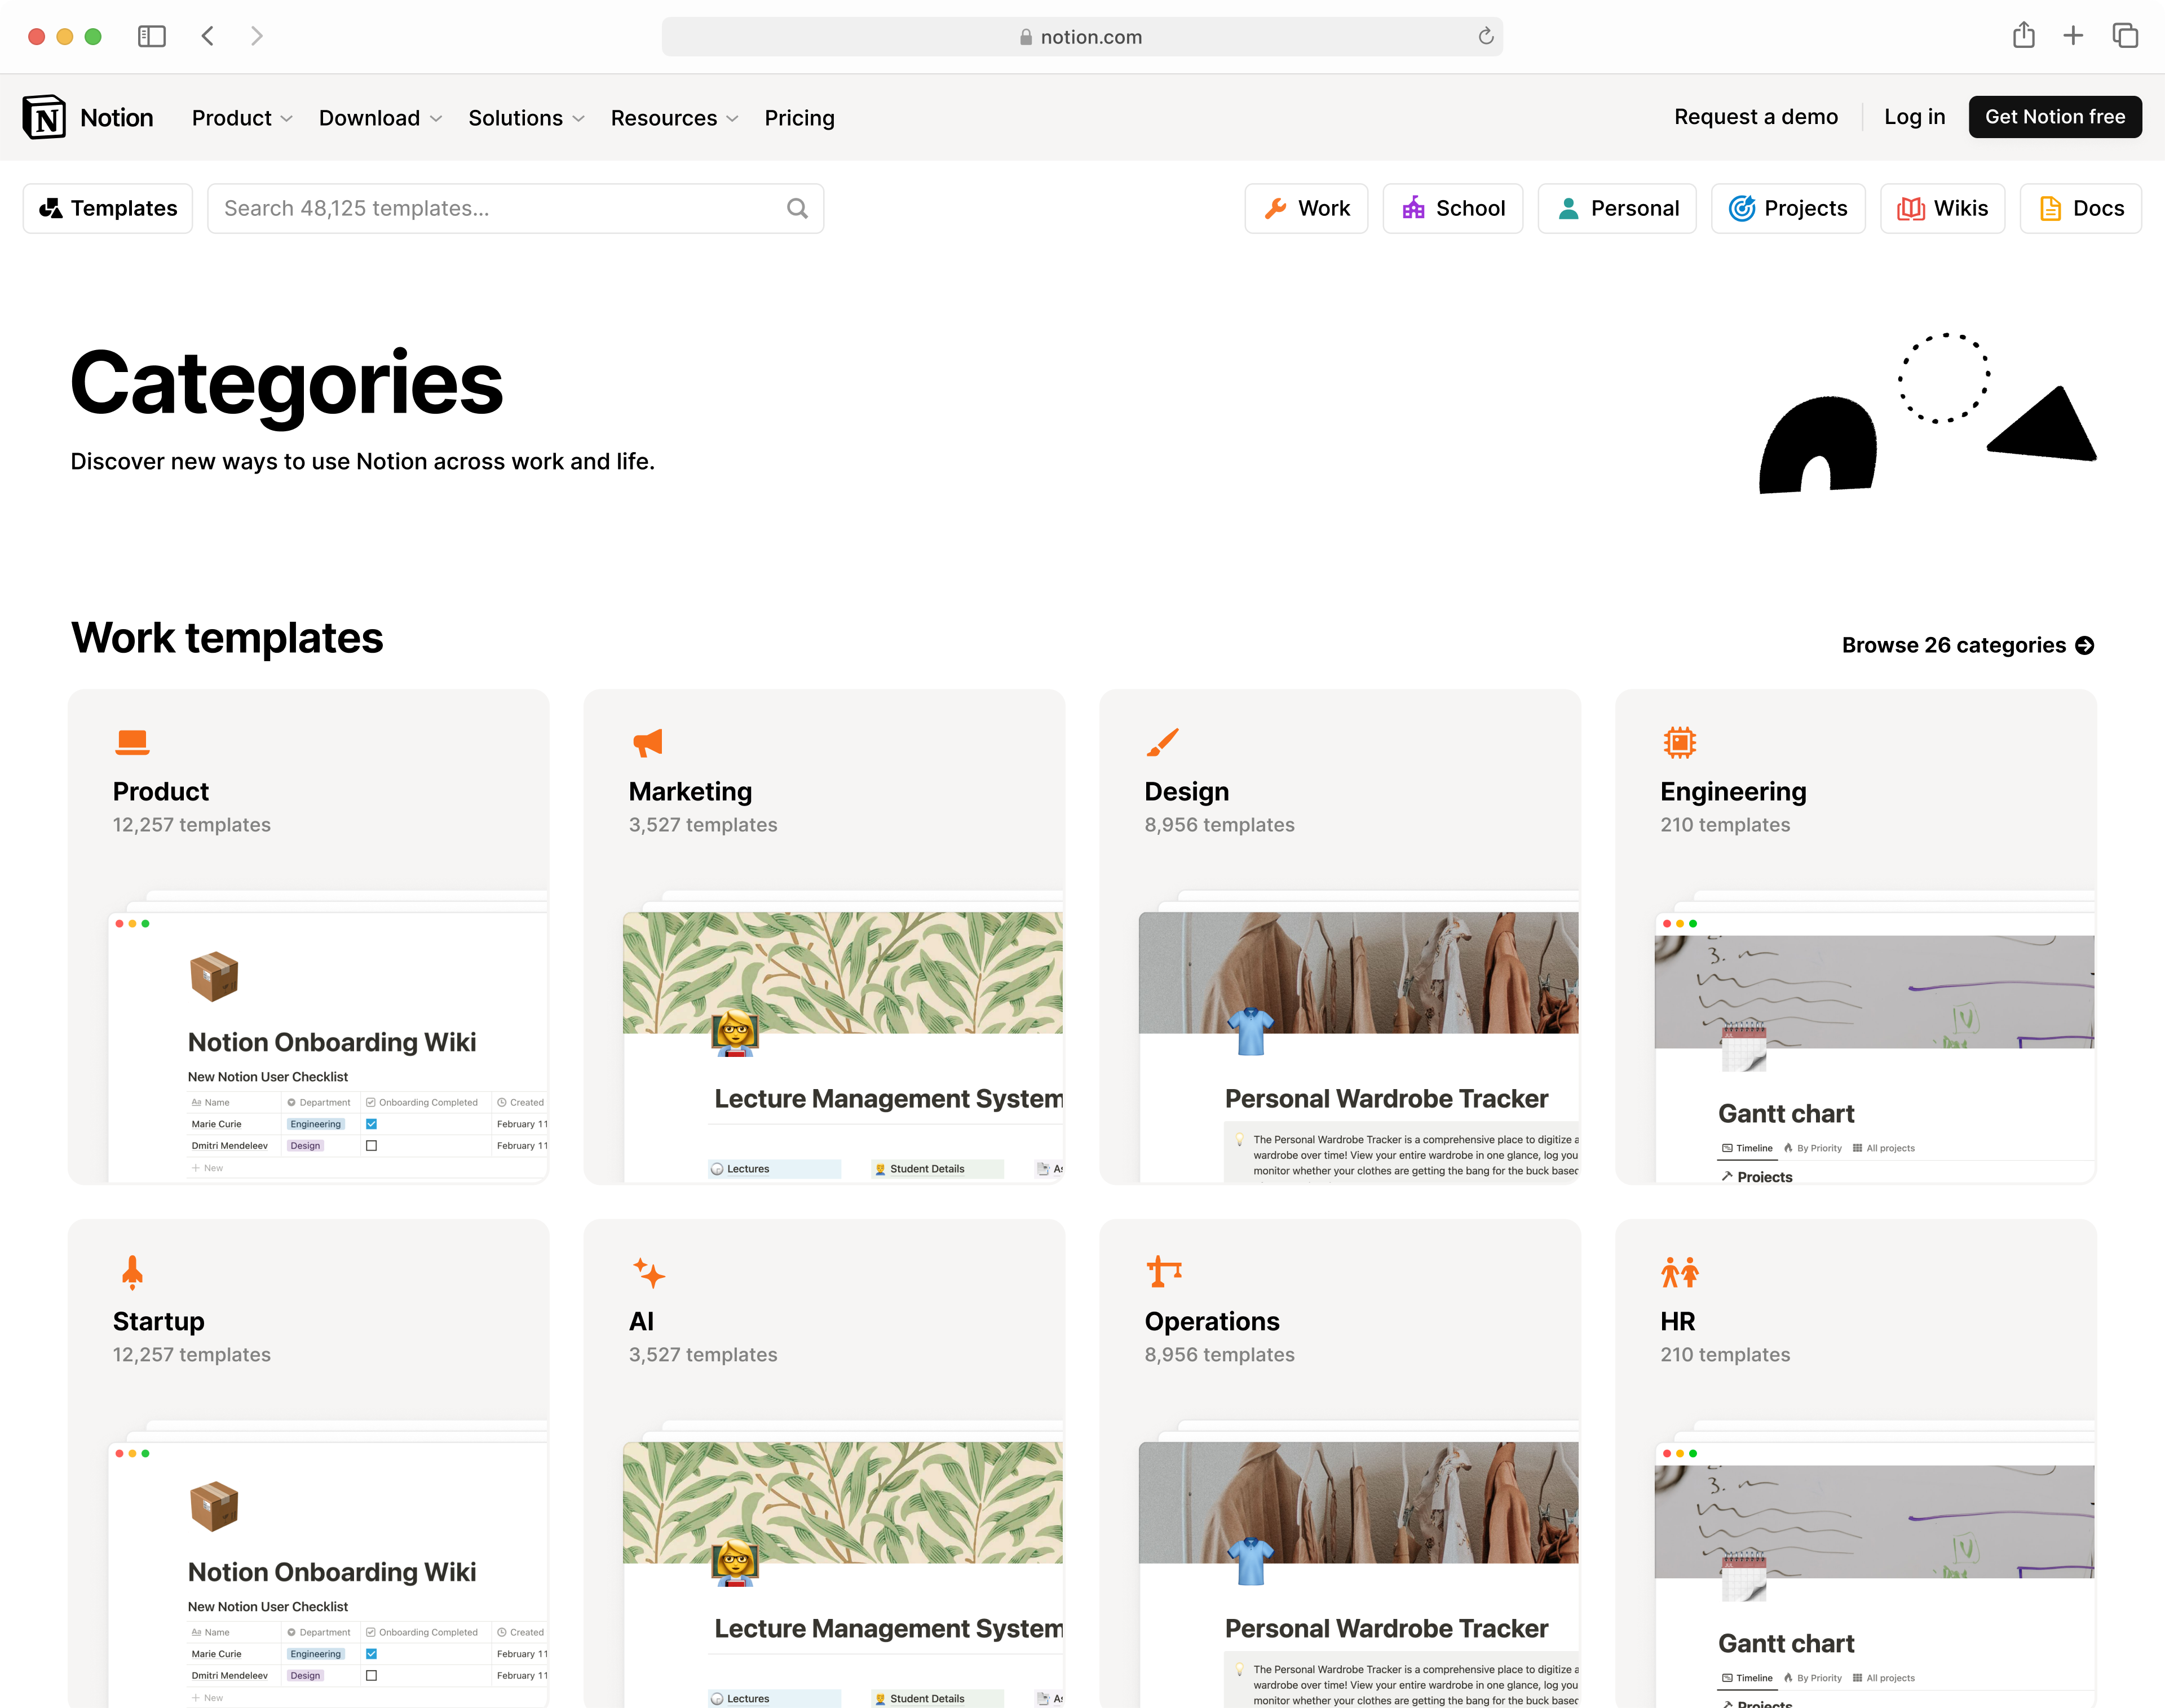2165x1708 pixels.
Task: Toggle the browser sidebar icon
Action: point(151,37)
